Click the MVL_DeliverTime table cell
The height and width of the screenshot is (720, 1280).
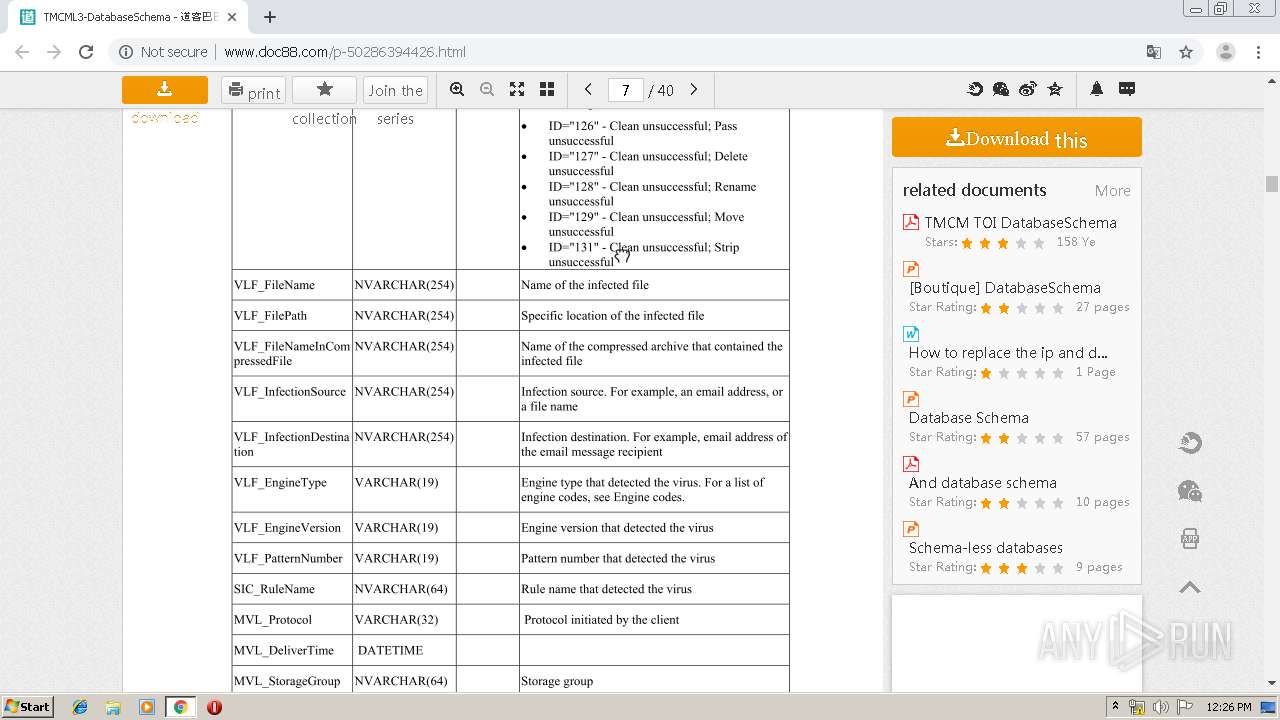point(292,650)
